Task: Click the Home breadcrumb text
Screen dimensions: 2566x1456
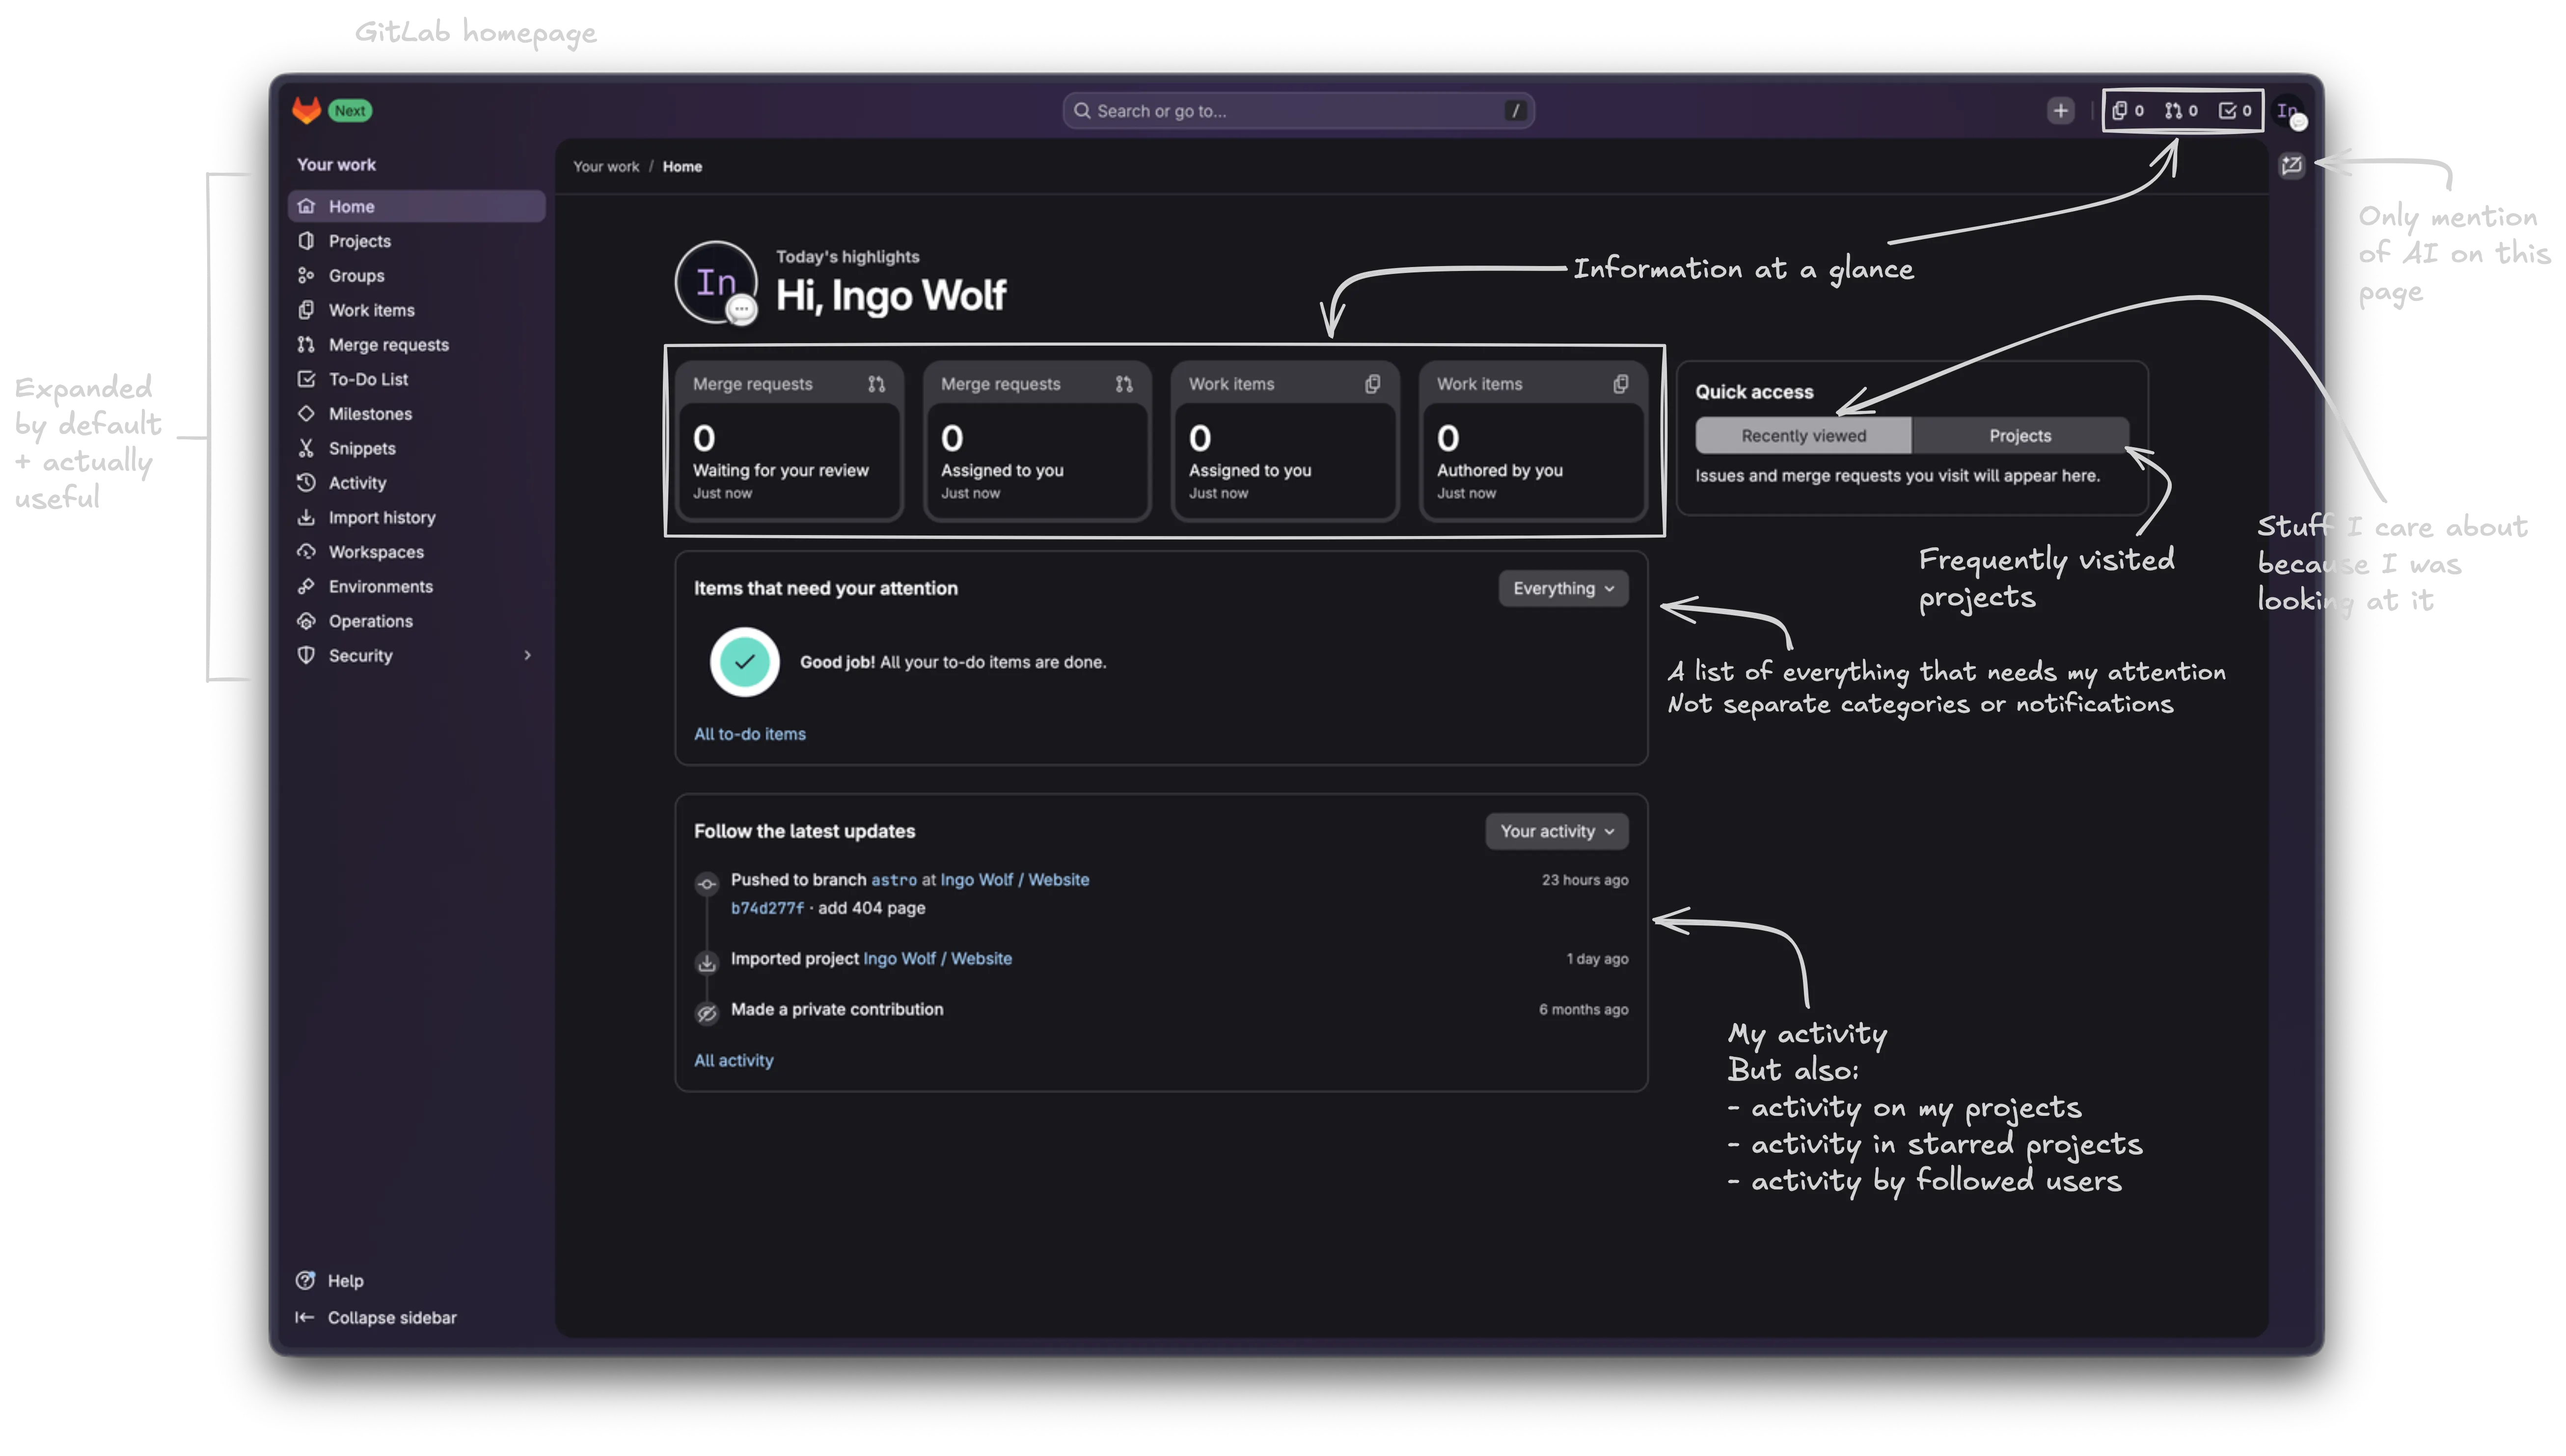Action: (682, 166)
